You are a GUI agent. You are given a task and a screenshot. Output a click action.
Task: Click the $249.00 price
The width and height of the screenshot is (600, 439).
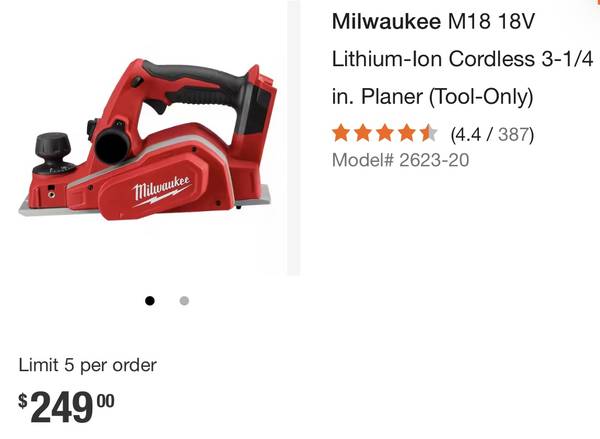click(66, 406)
